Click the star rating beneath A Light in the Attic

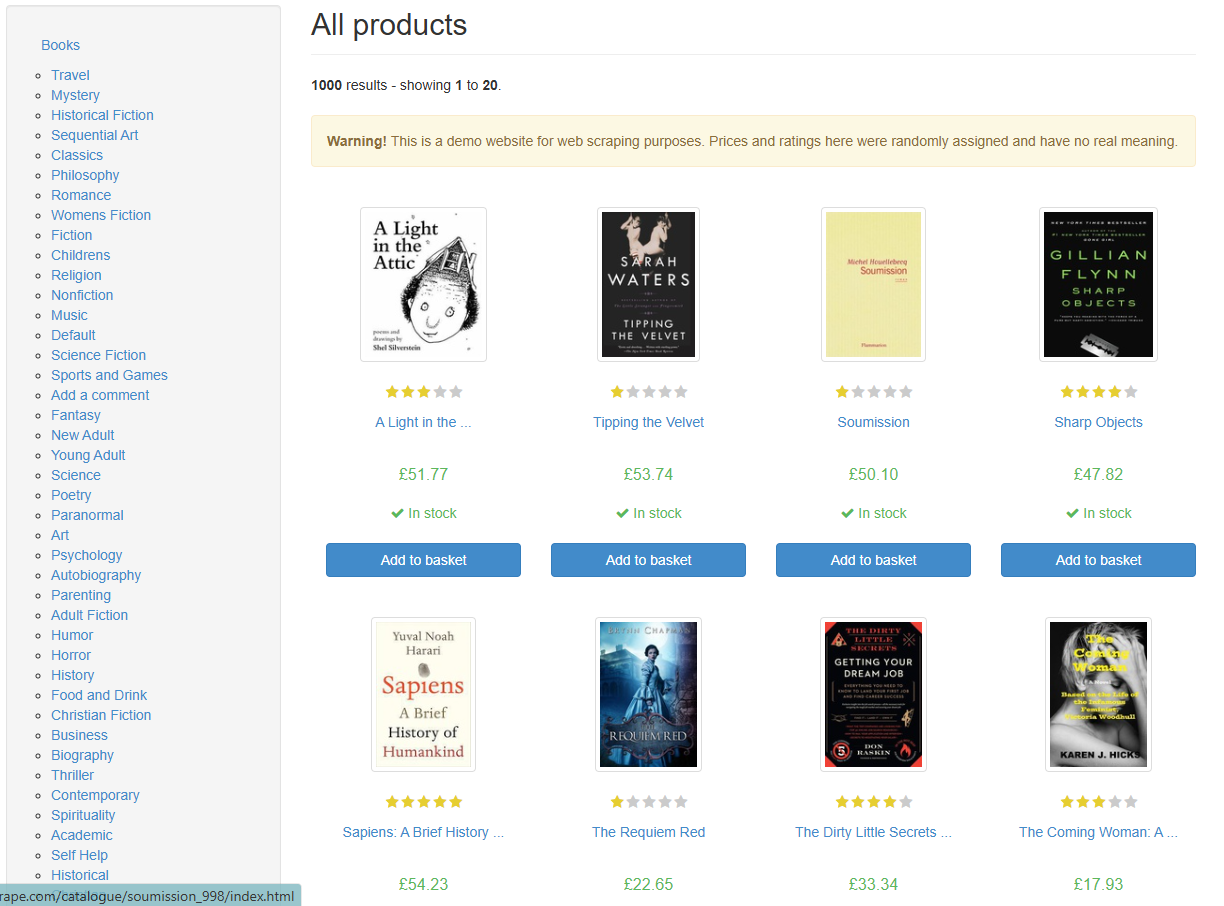423,391
